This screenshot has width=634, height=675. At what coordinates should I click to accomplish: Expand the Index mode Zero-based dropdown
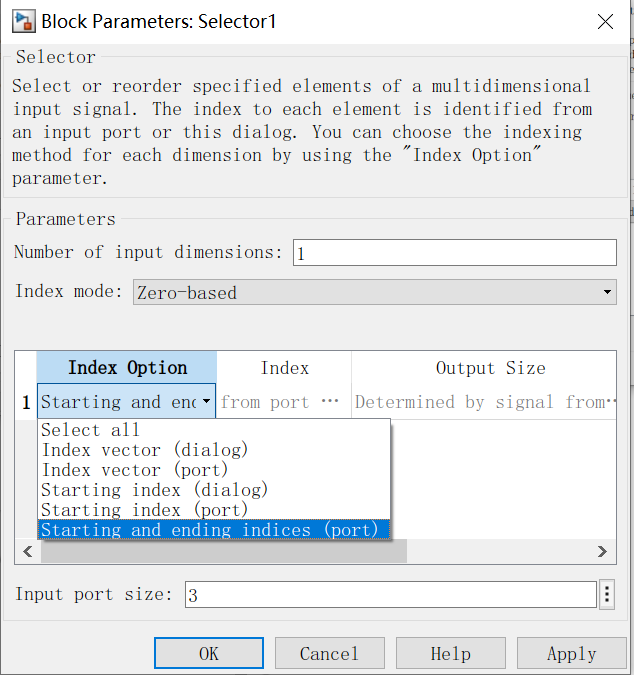[374, 292]
